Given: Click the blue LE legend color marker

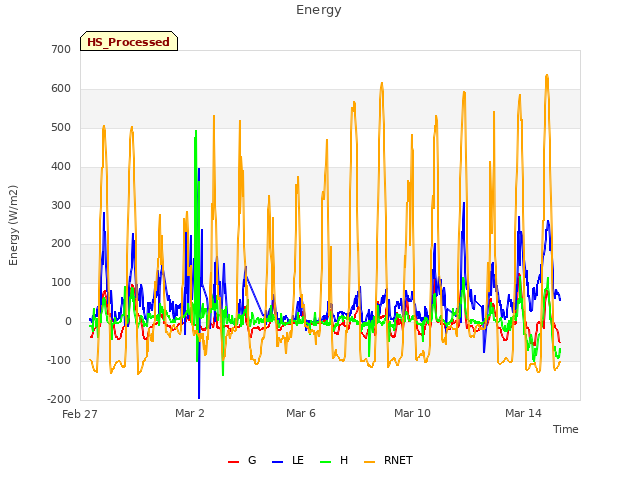Looking at the screenshot, I should tap(277, 462).
